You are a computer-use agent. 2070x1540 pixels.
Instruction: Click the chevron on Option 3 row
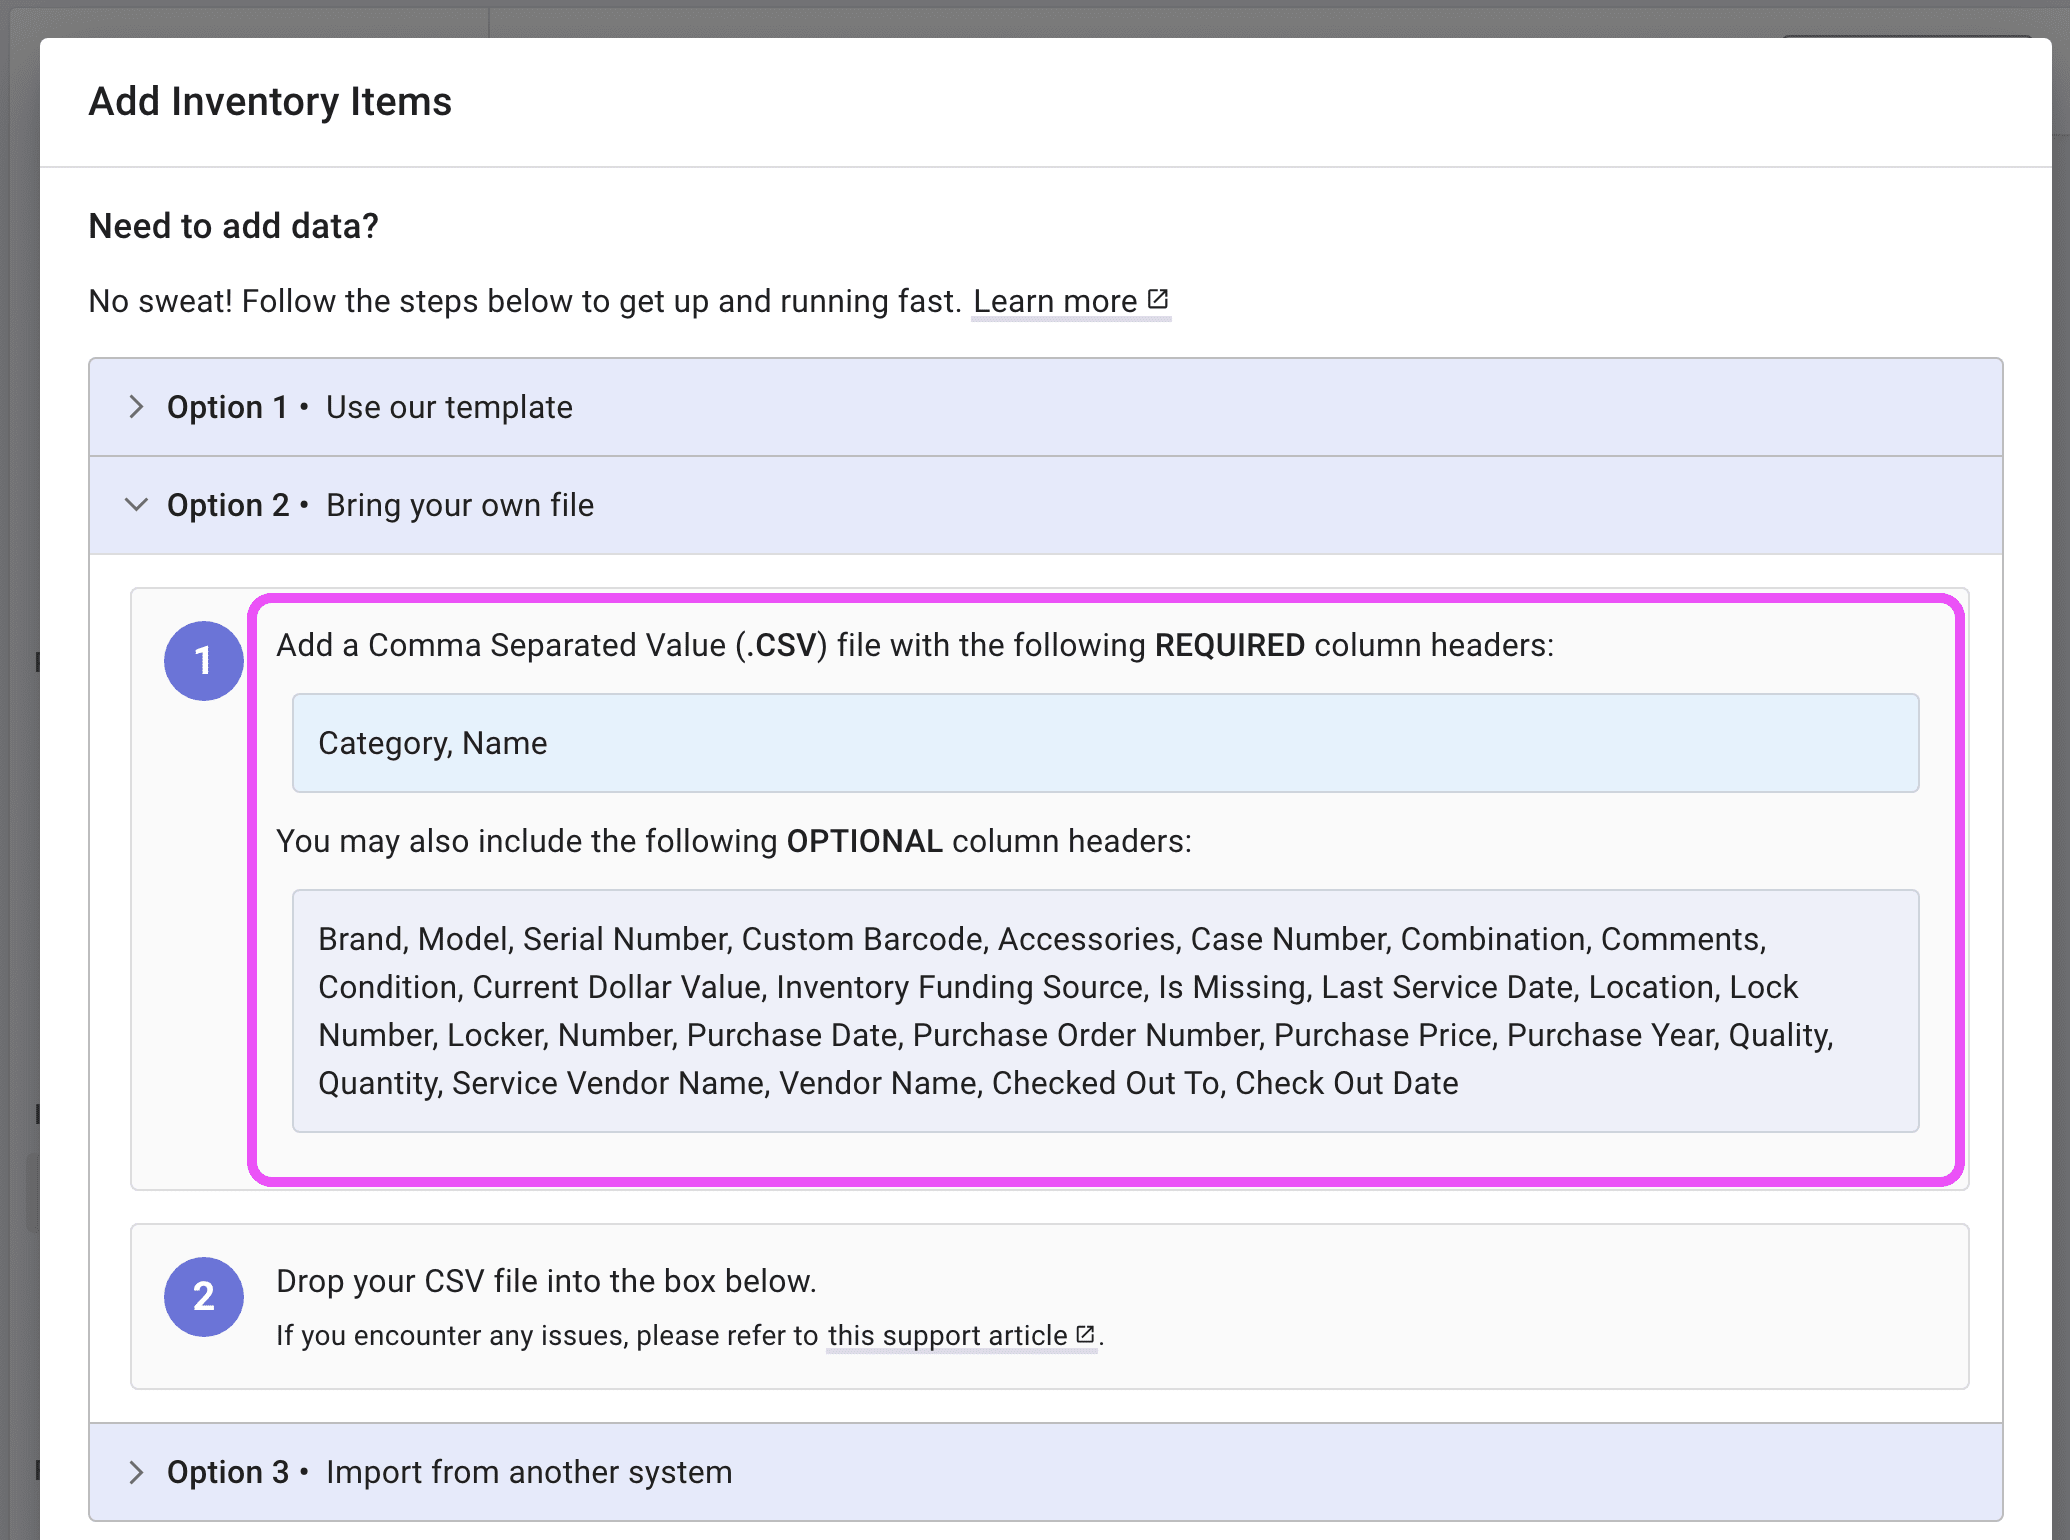pyautogui.click(x=136, y=1471)
